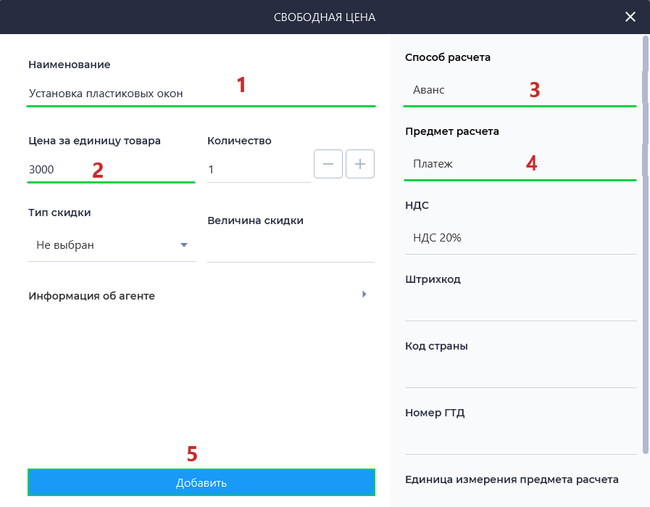Click the Количество input field
This screenshot has height=507, width=650.
(259, 170)
